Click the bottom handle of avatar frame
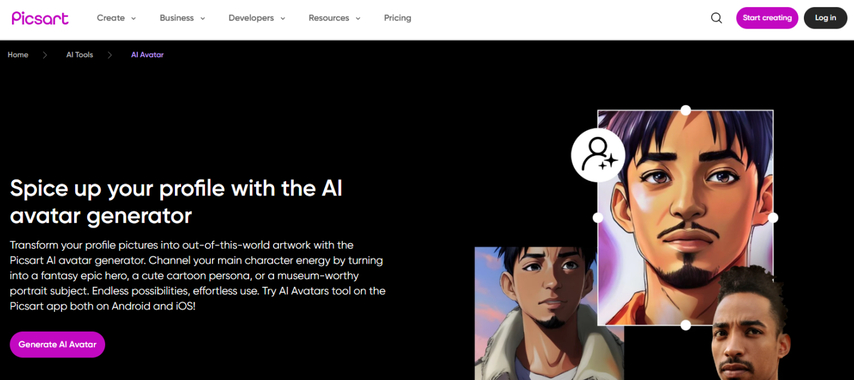Viewport: 854px width, 380px height. pos(686,325)
